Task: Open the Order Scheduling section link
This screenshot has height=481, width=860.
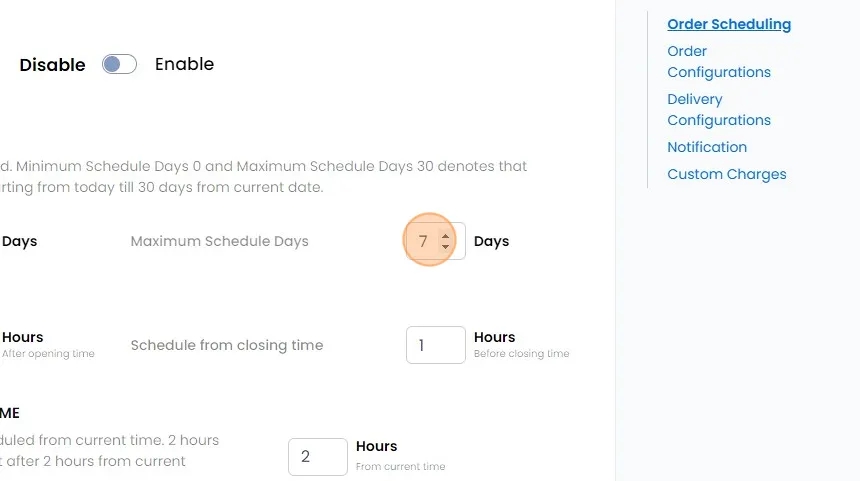Action: [x=729, y=24]
